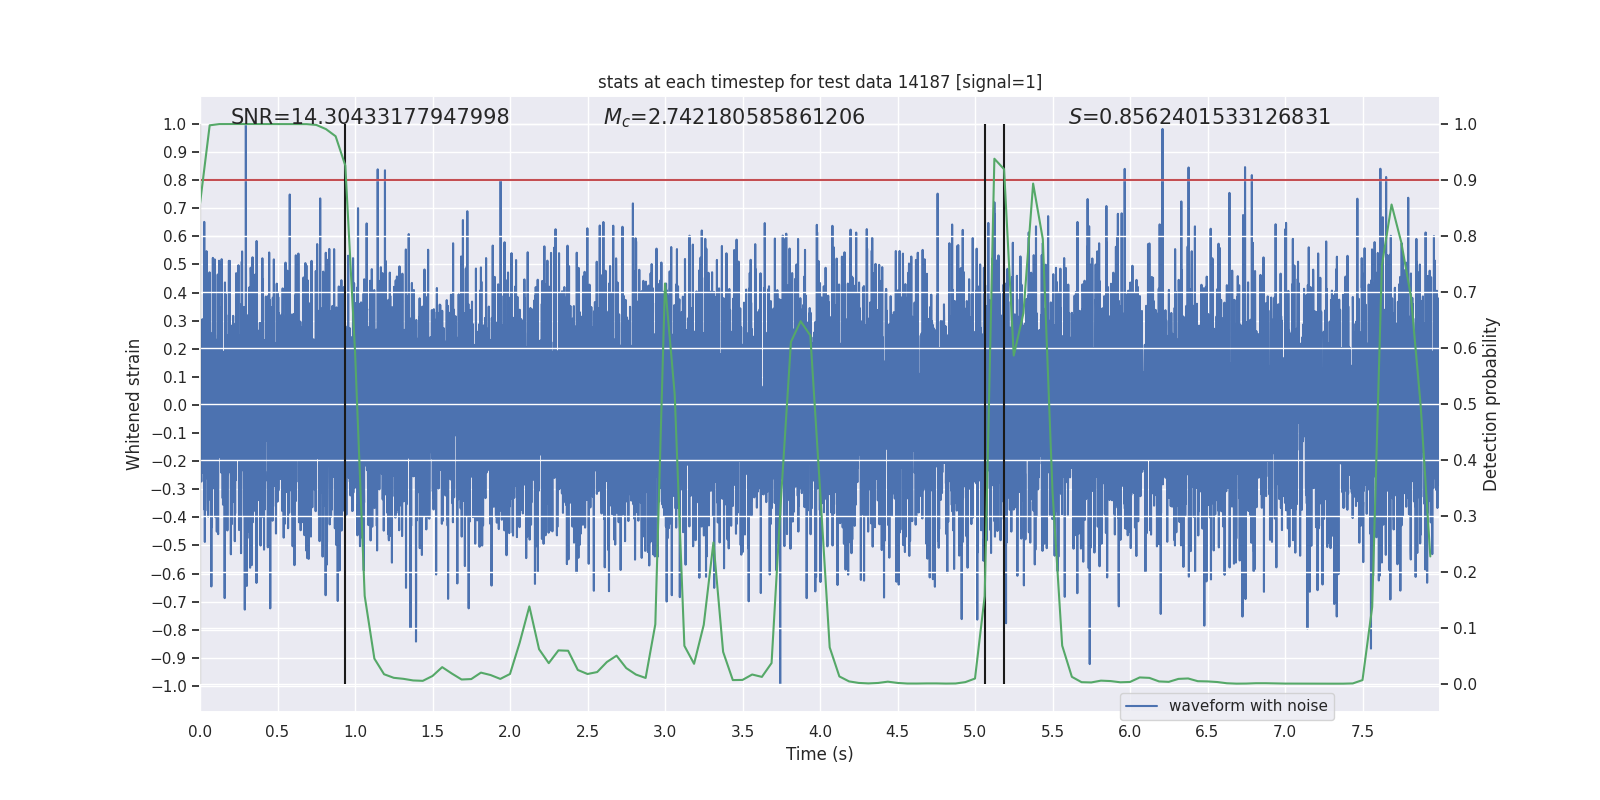The width and height of the screenshot is (1600, 800).
Task: Click the −0.7 tick on the Whitened strain axis
Action: pyautogui.click(x=169, y=602)
